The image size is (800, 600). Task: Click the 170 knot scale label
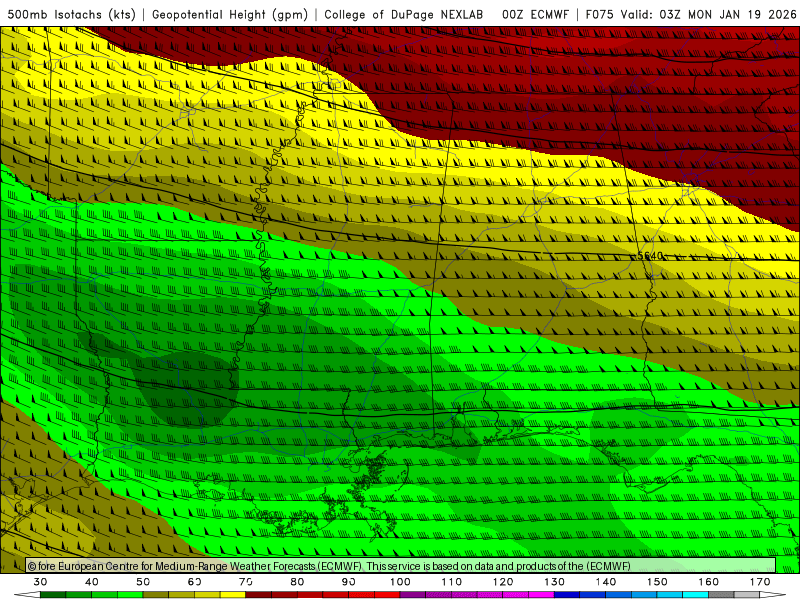760,582
